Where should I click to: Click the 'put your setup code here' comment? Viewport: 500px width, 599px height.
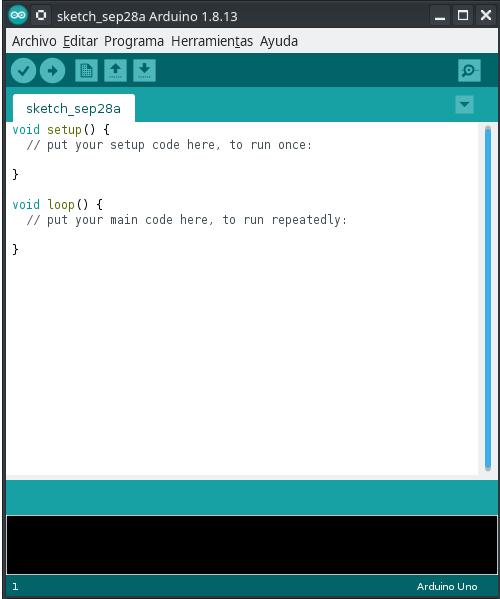(x=169, y=145)
